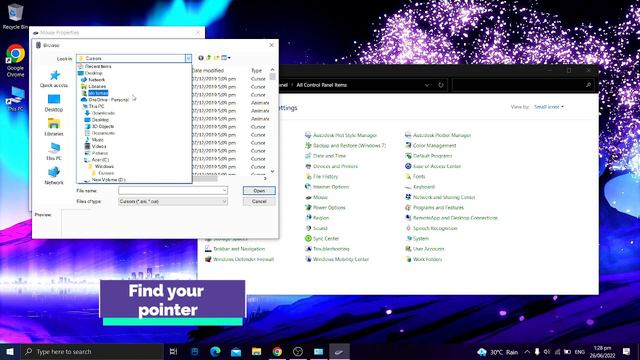Choose Music in Look in list
The width and height of the screenshot is (640, 360).
[x=98, y=140]
